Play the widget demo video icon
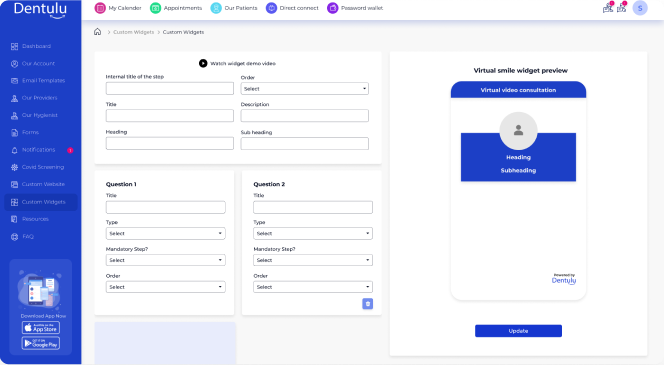The height and width of the screenshot is (365, 664). [x=203, y=63]
